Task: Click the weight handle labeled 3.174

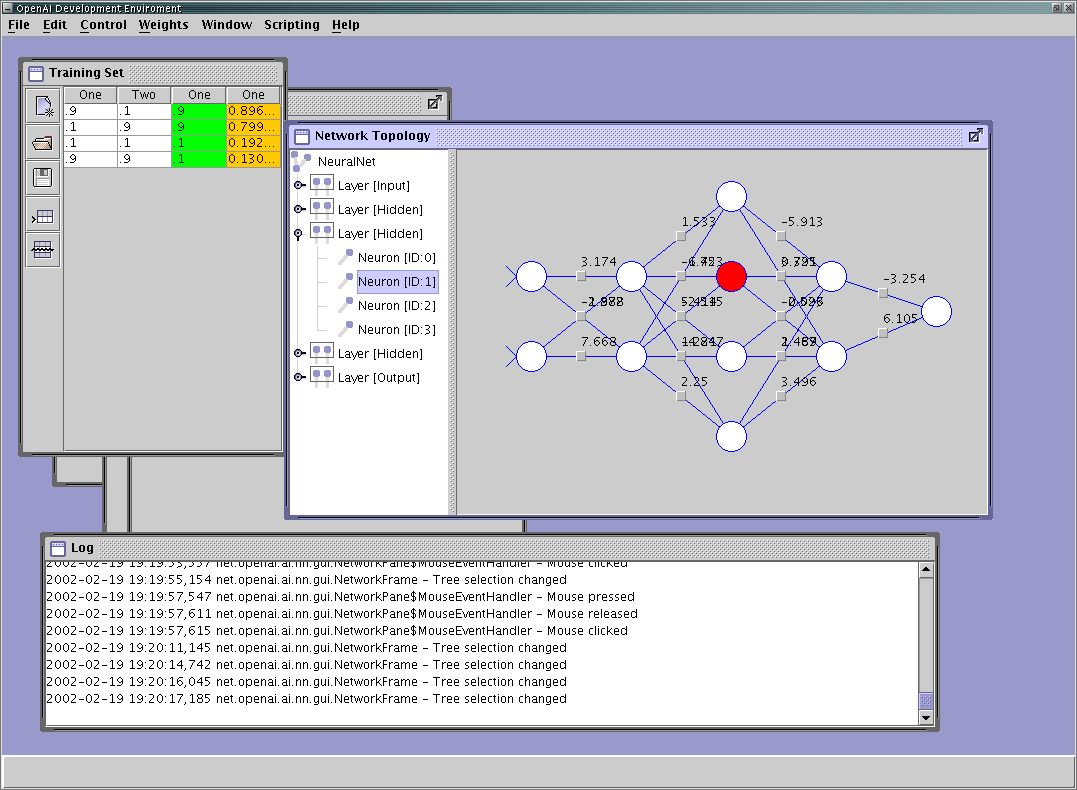Action: tap(581, 276)
